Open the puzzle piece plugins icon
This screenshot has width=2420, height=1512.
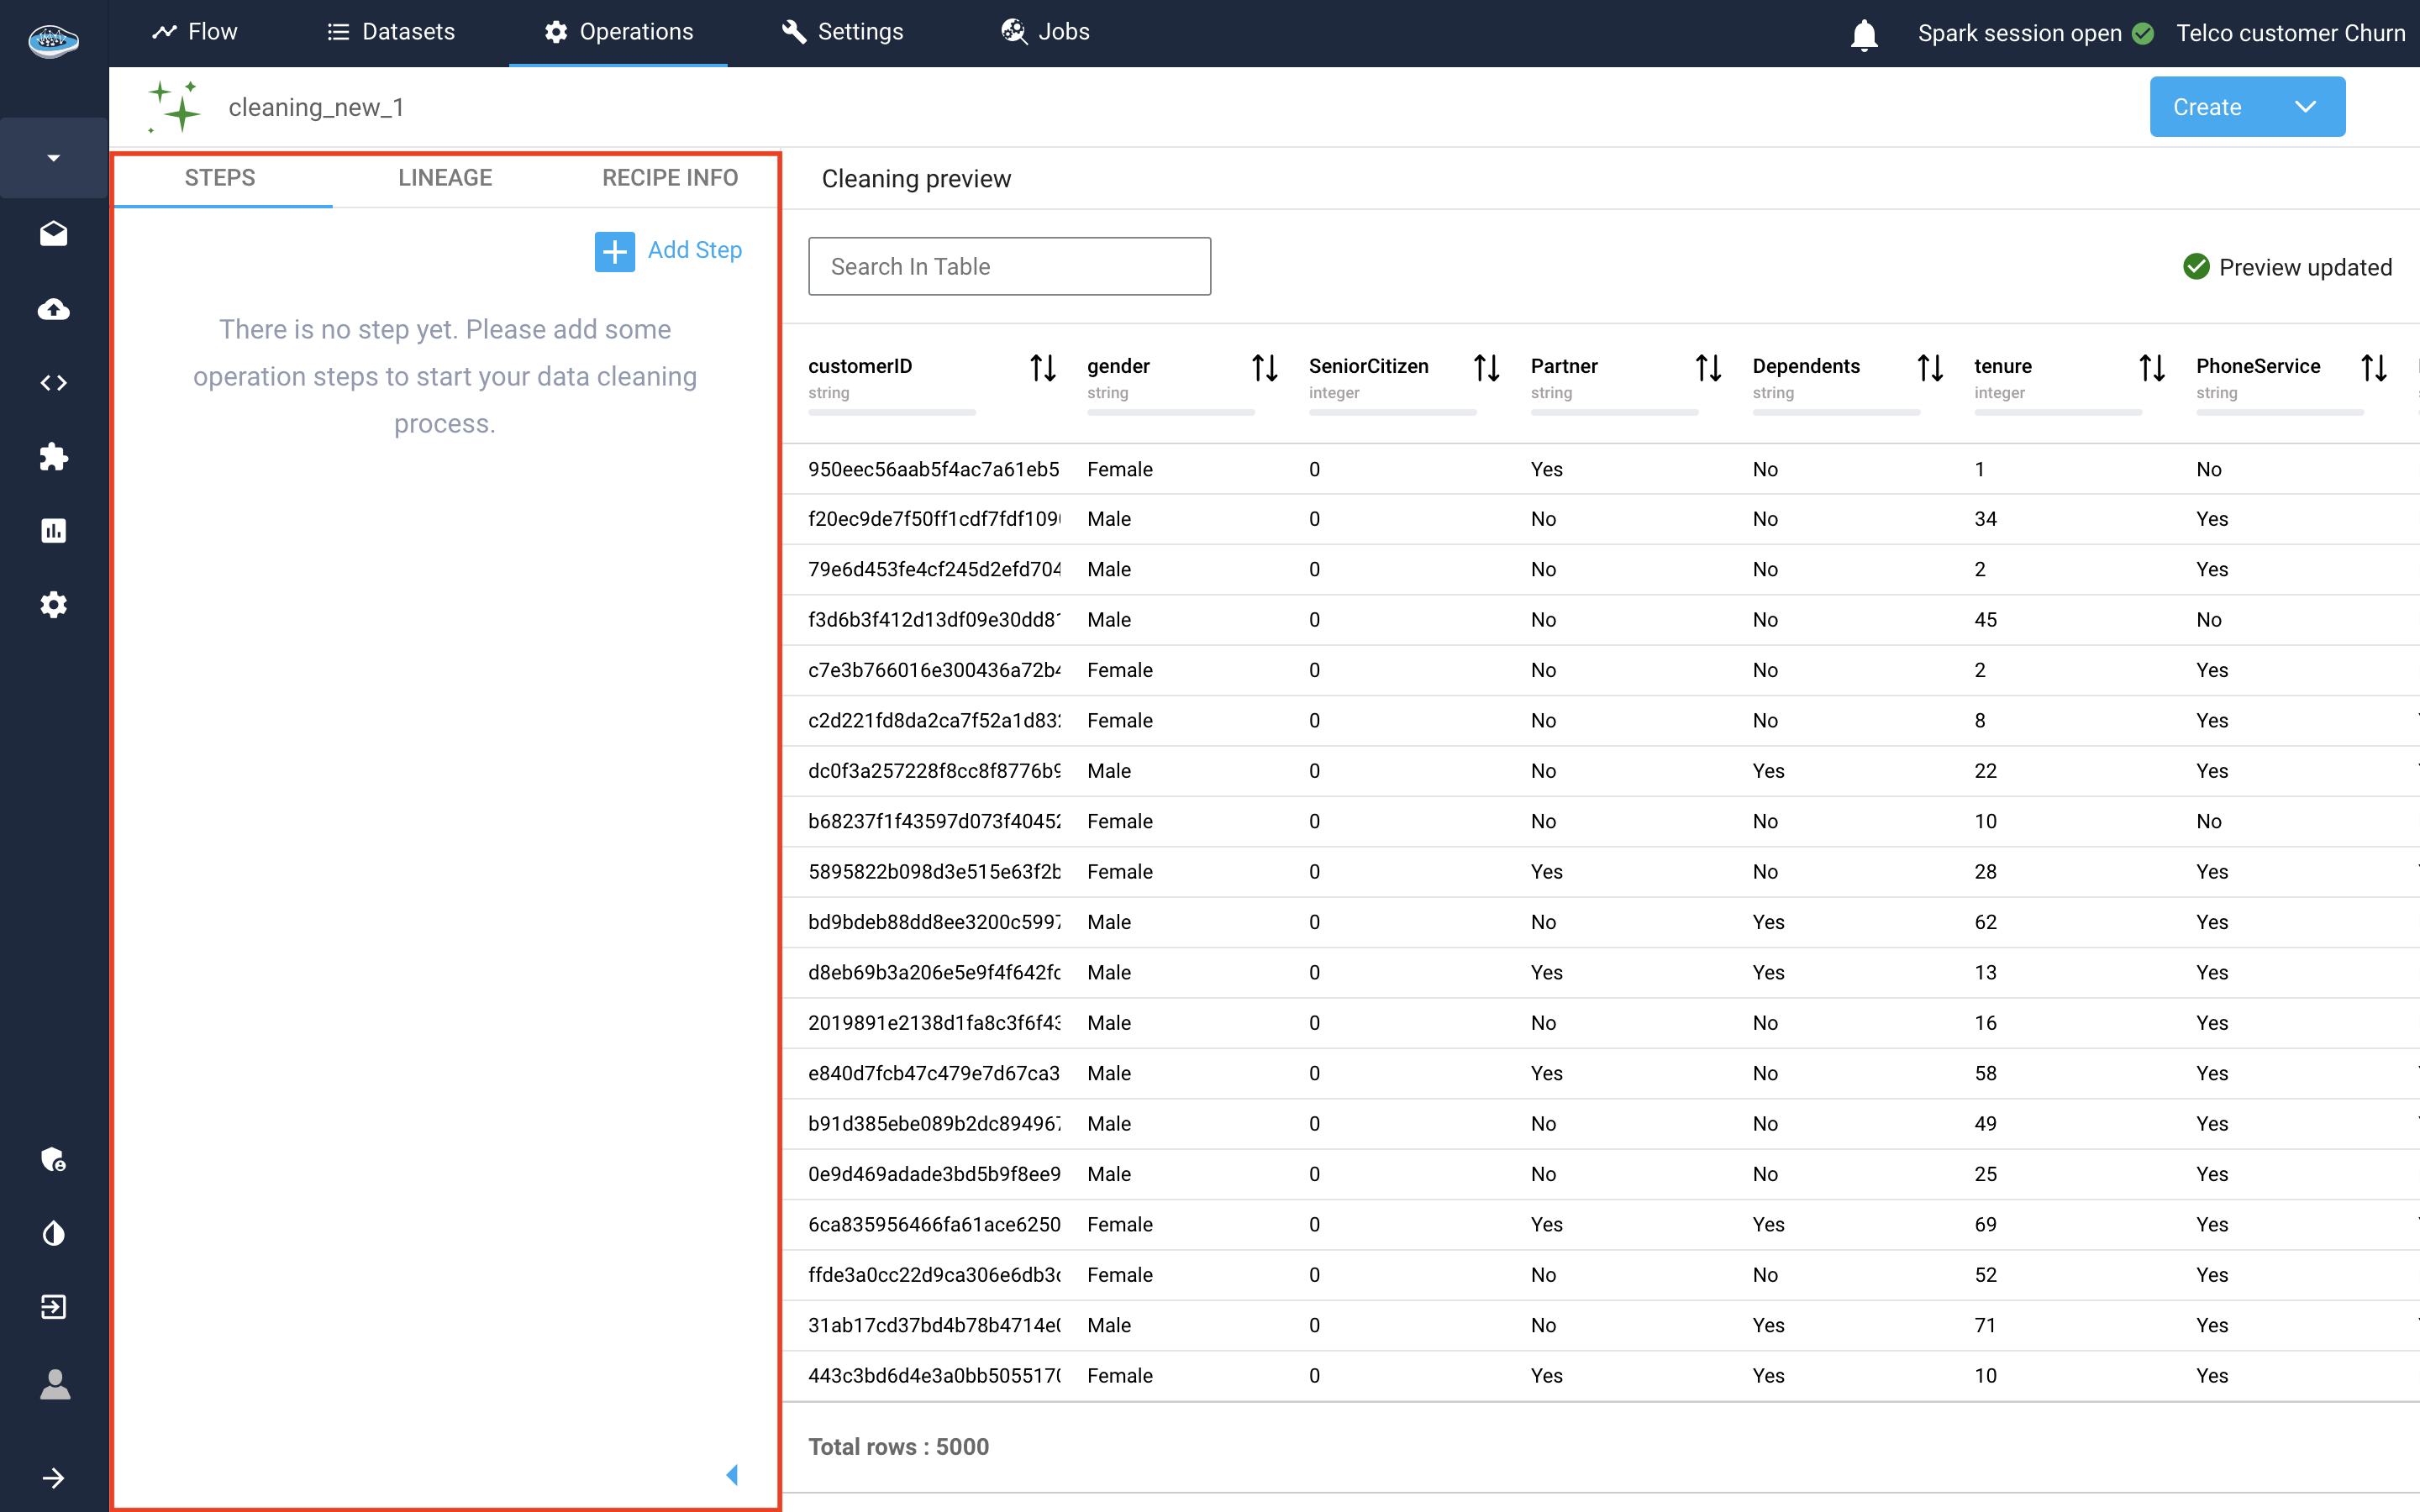53,457
